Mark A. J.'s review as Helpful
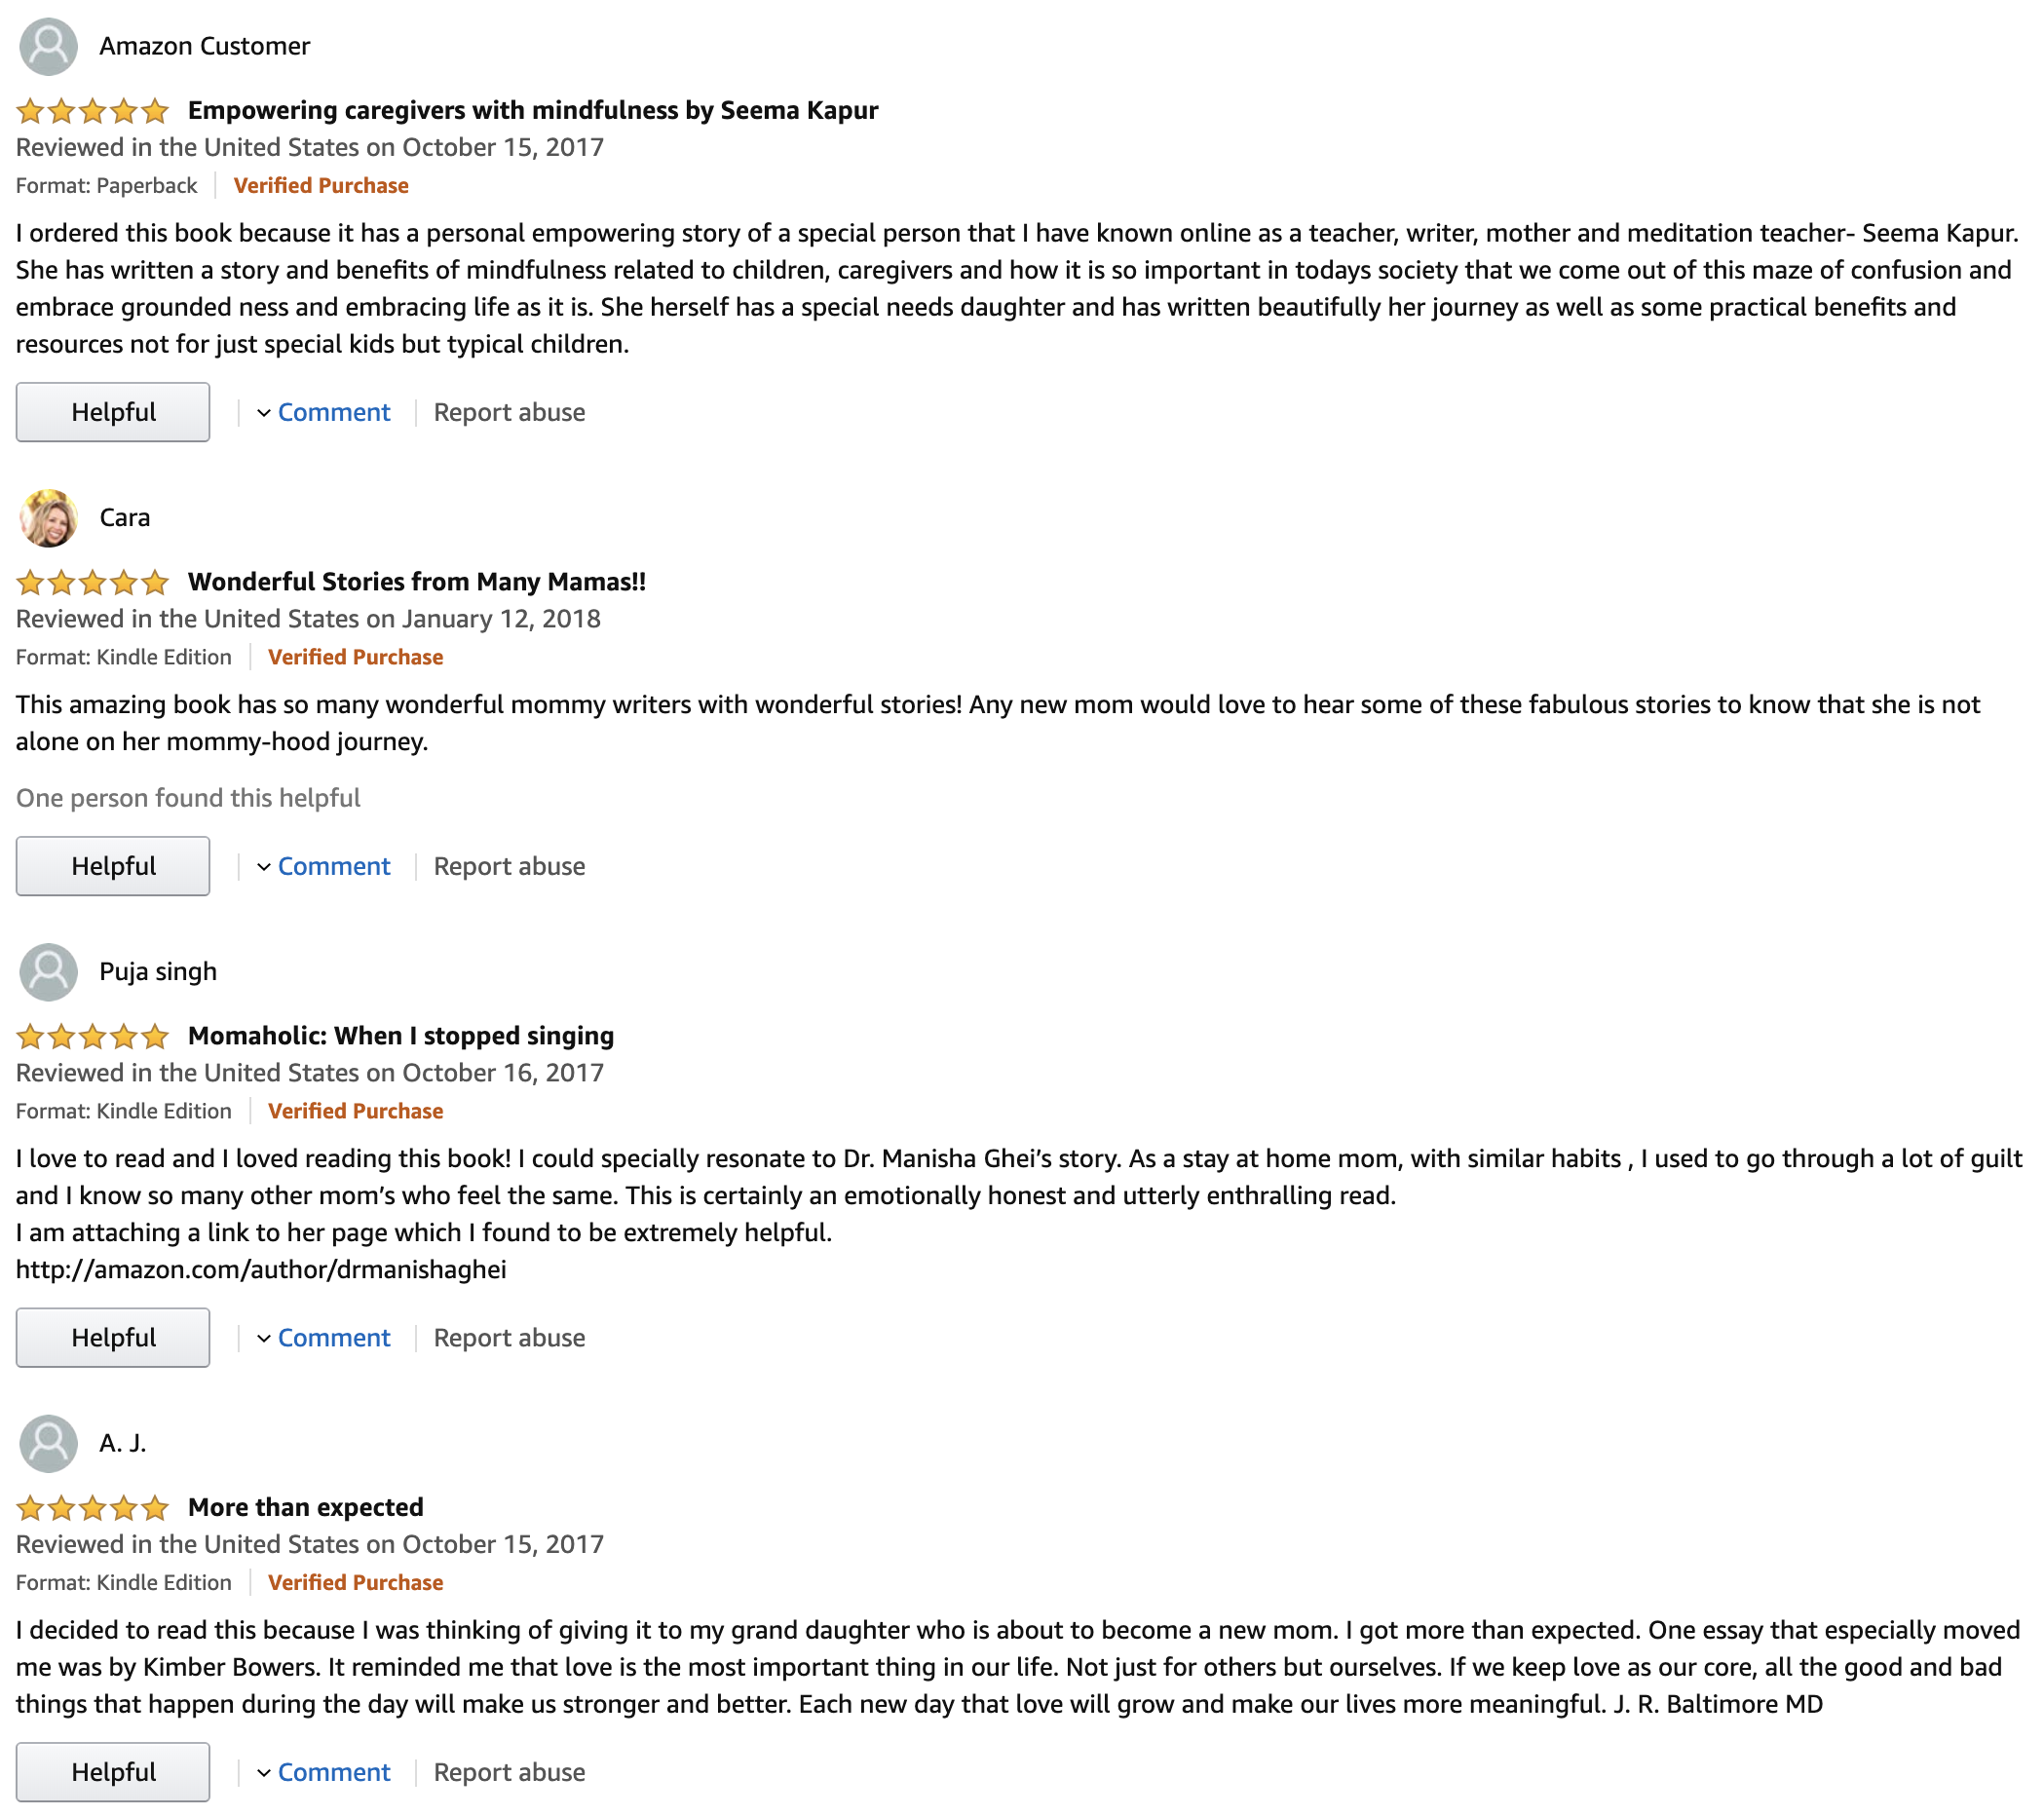The image size is (2044, 1816). (x=113, y=1772)
